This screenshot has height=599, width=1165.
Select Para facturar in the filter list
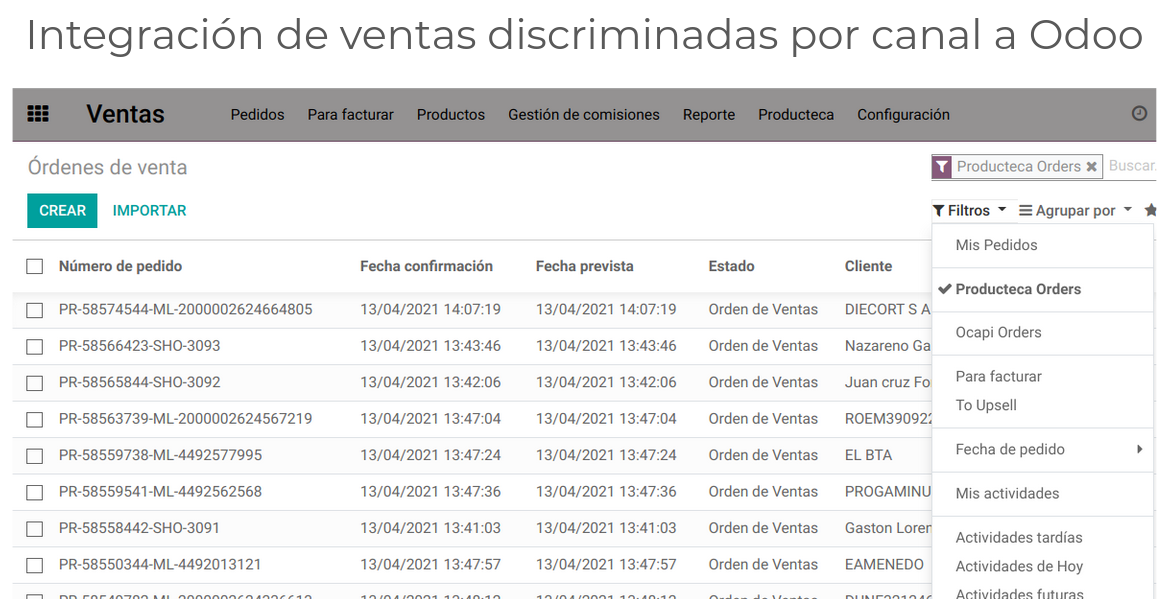pyautogui.click(x=1043, y=376)
